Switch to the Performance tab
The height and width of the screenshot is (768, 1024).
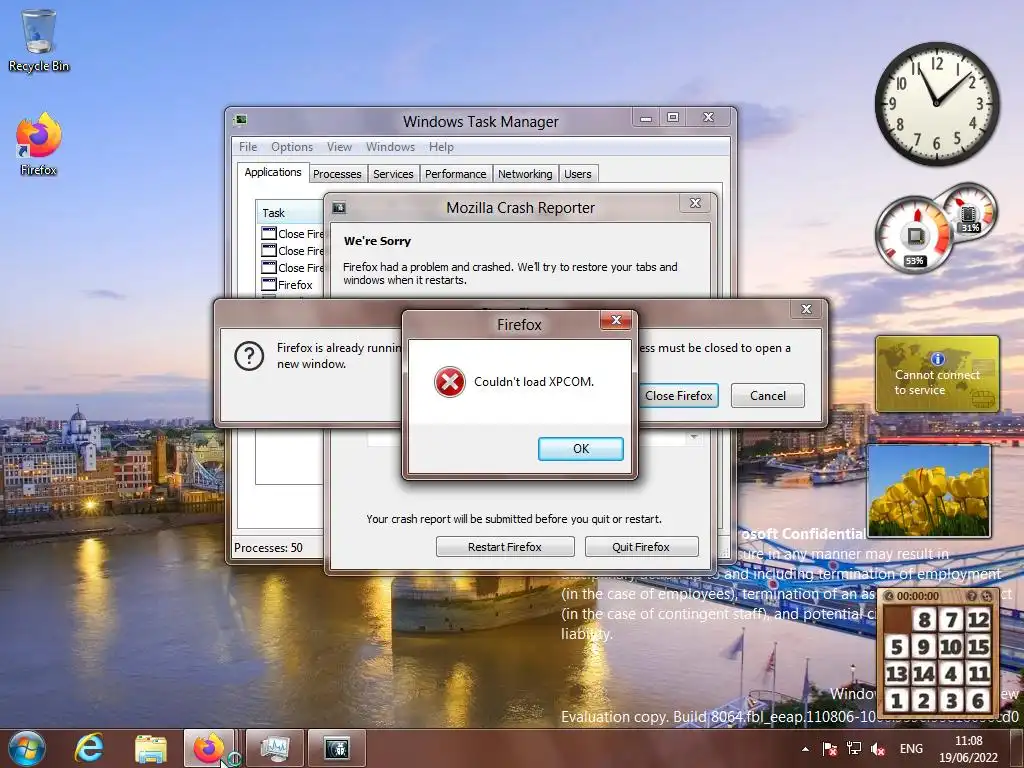pyautogui.click(x=455, y=174)
